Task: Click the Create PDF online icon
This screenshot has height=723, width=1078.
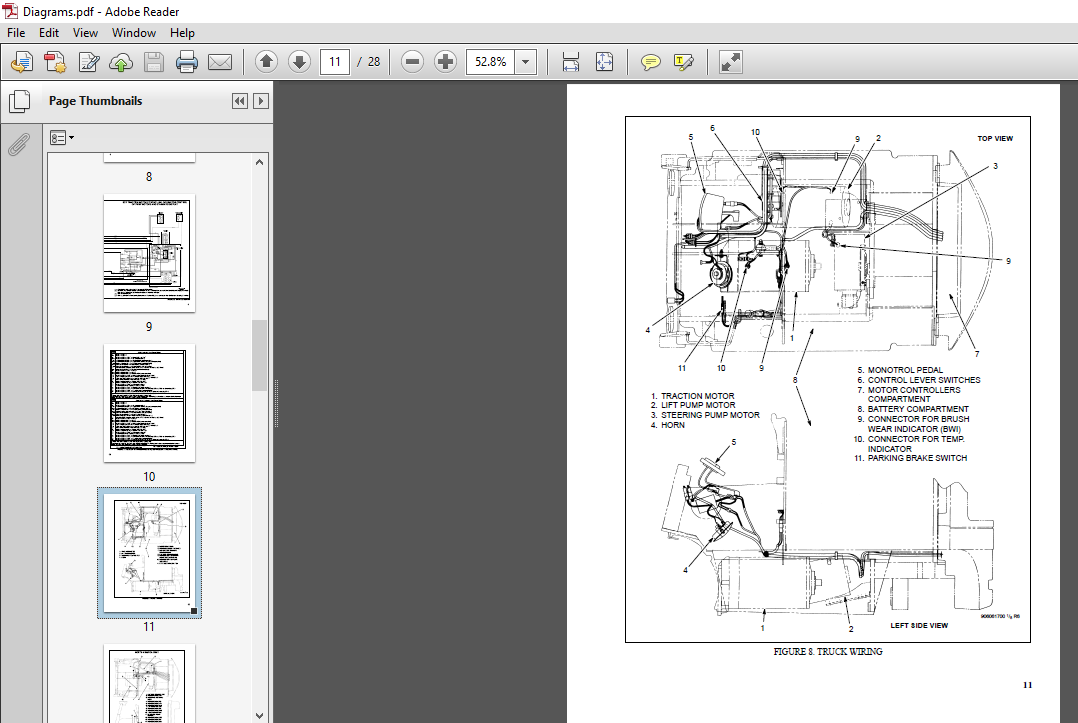Action: (22, 62)
